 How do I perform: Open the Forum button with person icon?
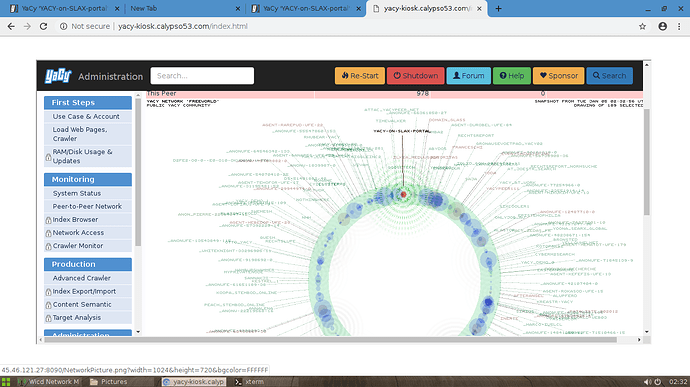[468, 76]
